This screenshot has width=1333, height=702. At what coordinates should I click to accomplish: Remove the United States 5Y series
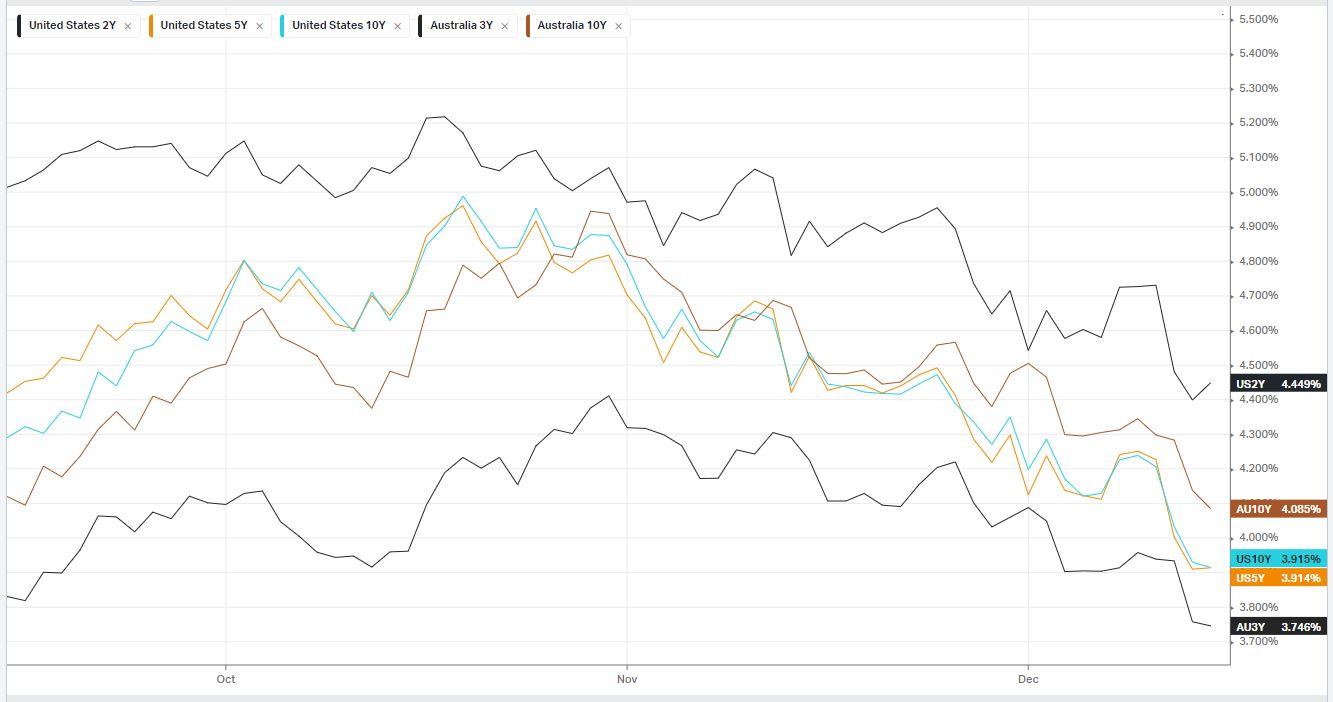(260, 26)
